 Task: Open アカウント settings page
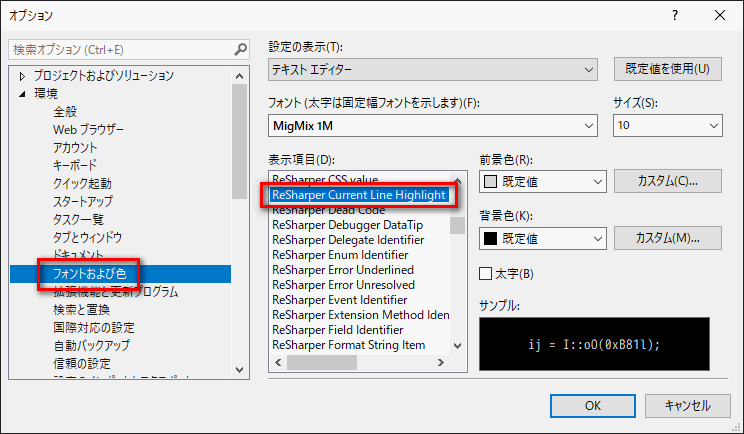75,148
